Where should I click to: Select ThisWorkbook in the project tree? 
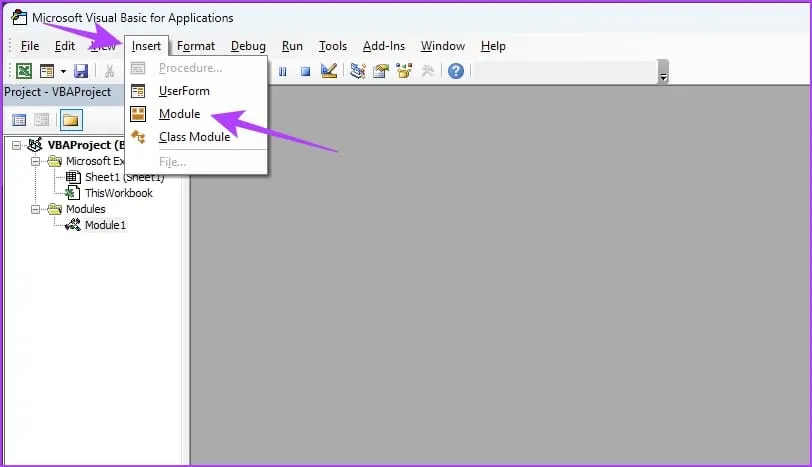pos(118,193)
